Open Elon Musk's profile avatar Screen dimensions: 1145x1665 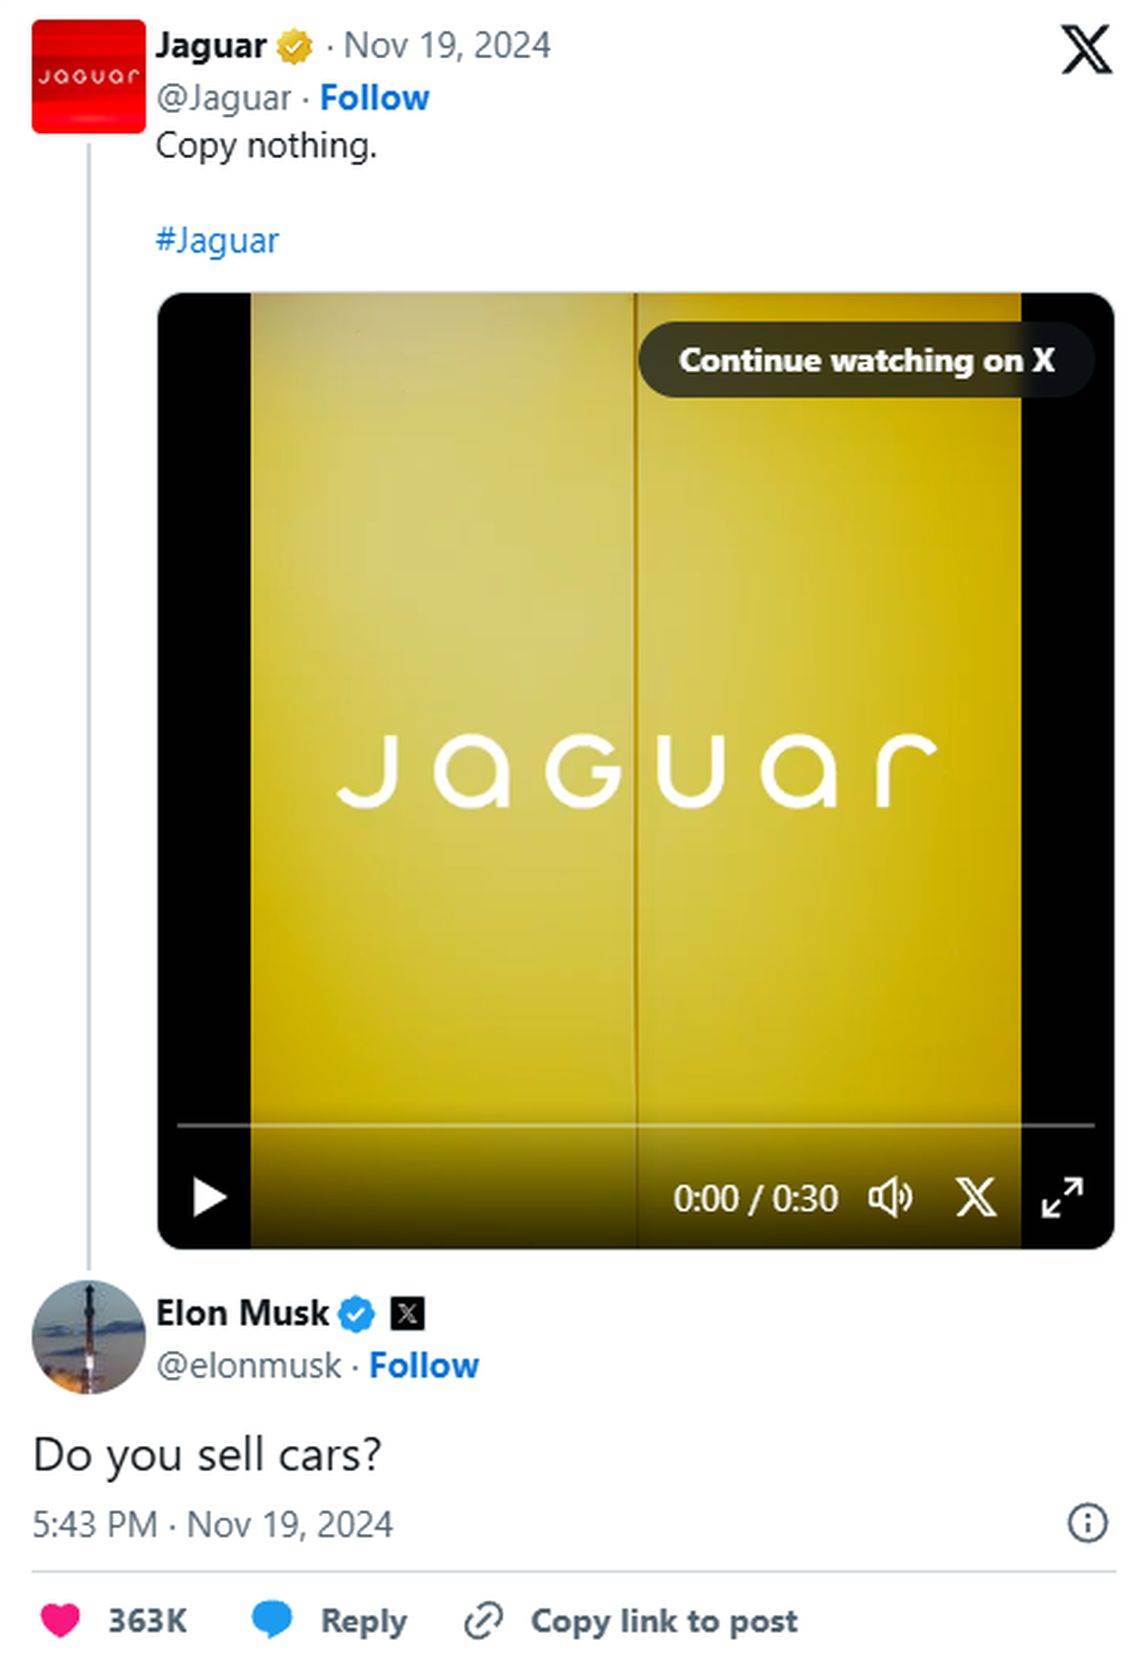[89, 1336]
